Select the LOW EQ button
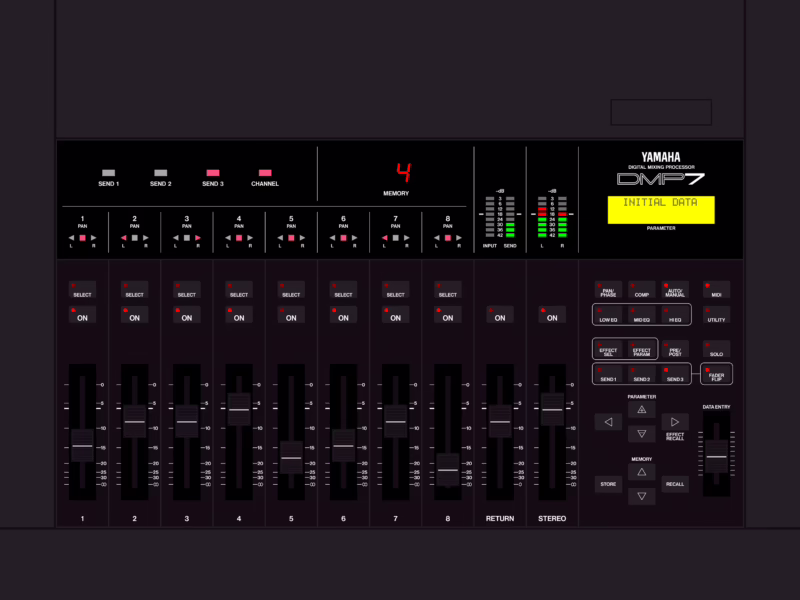The width and height of the screenshot is (800, 600). coord(608,314)
